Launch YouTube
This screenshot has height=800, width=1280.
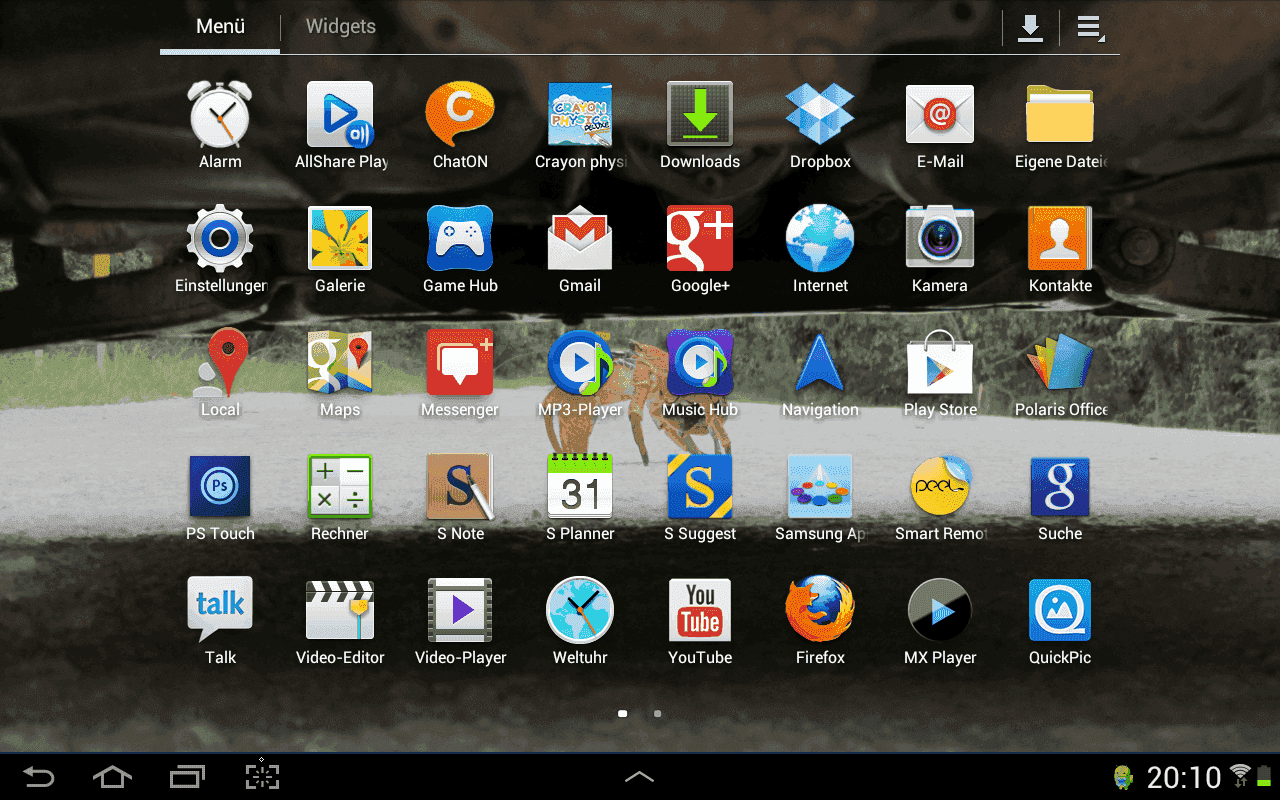click(700, 622)
